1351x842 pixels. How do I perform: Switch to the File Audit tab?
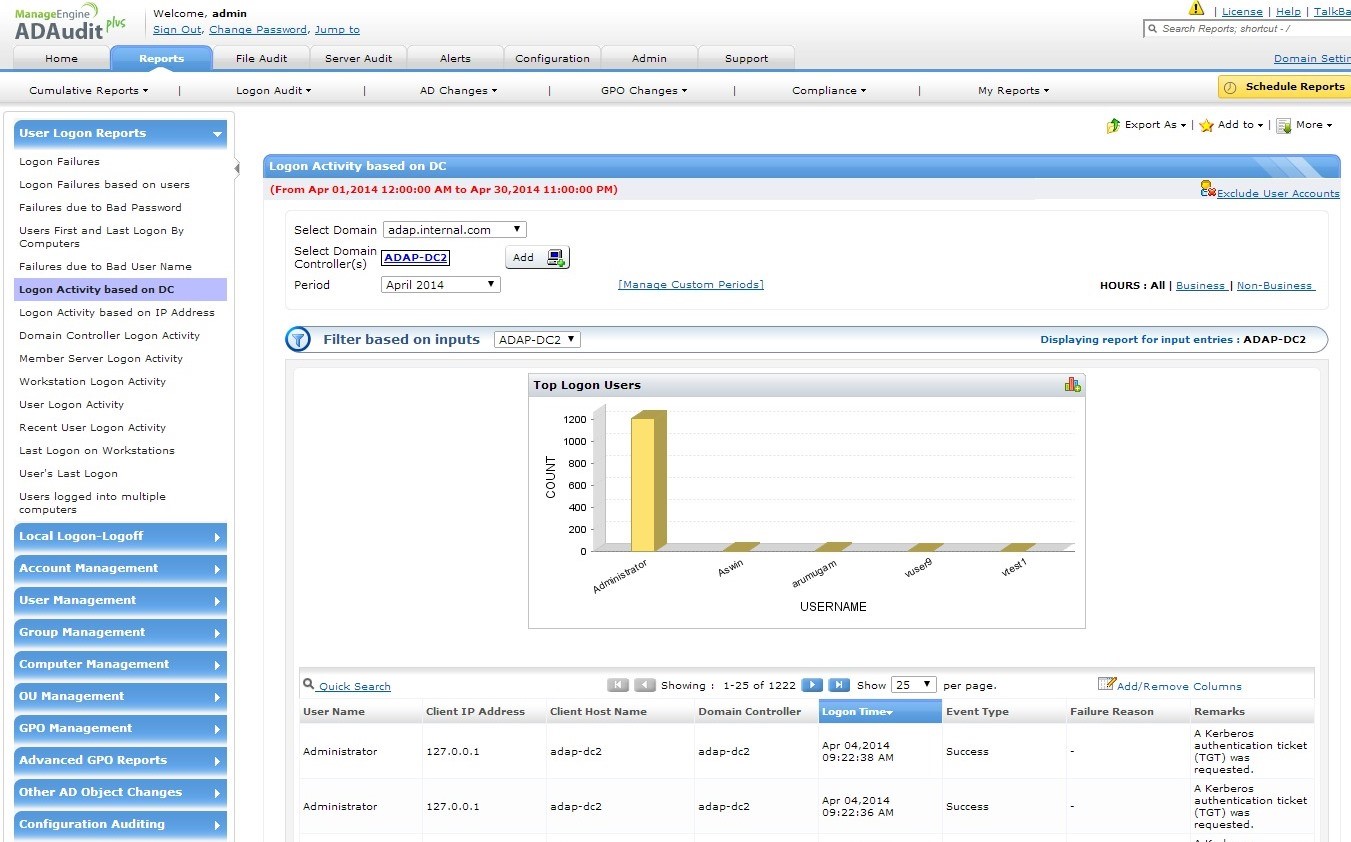261,58
